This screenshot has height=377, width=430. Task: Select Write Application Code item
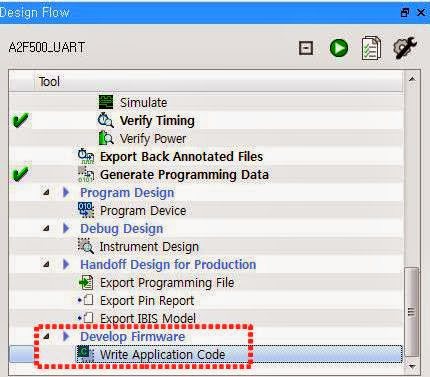tap(162, 354)
